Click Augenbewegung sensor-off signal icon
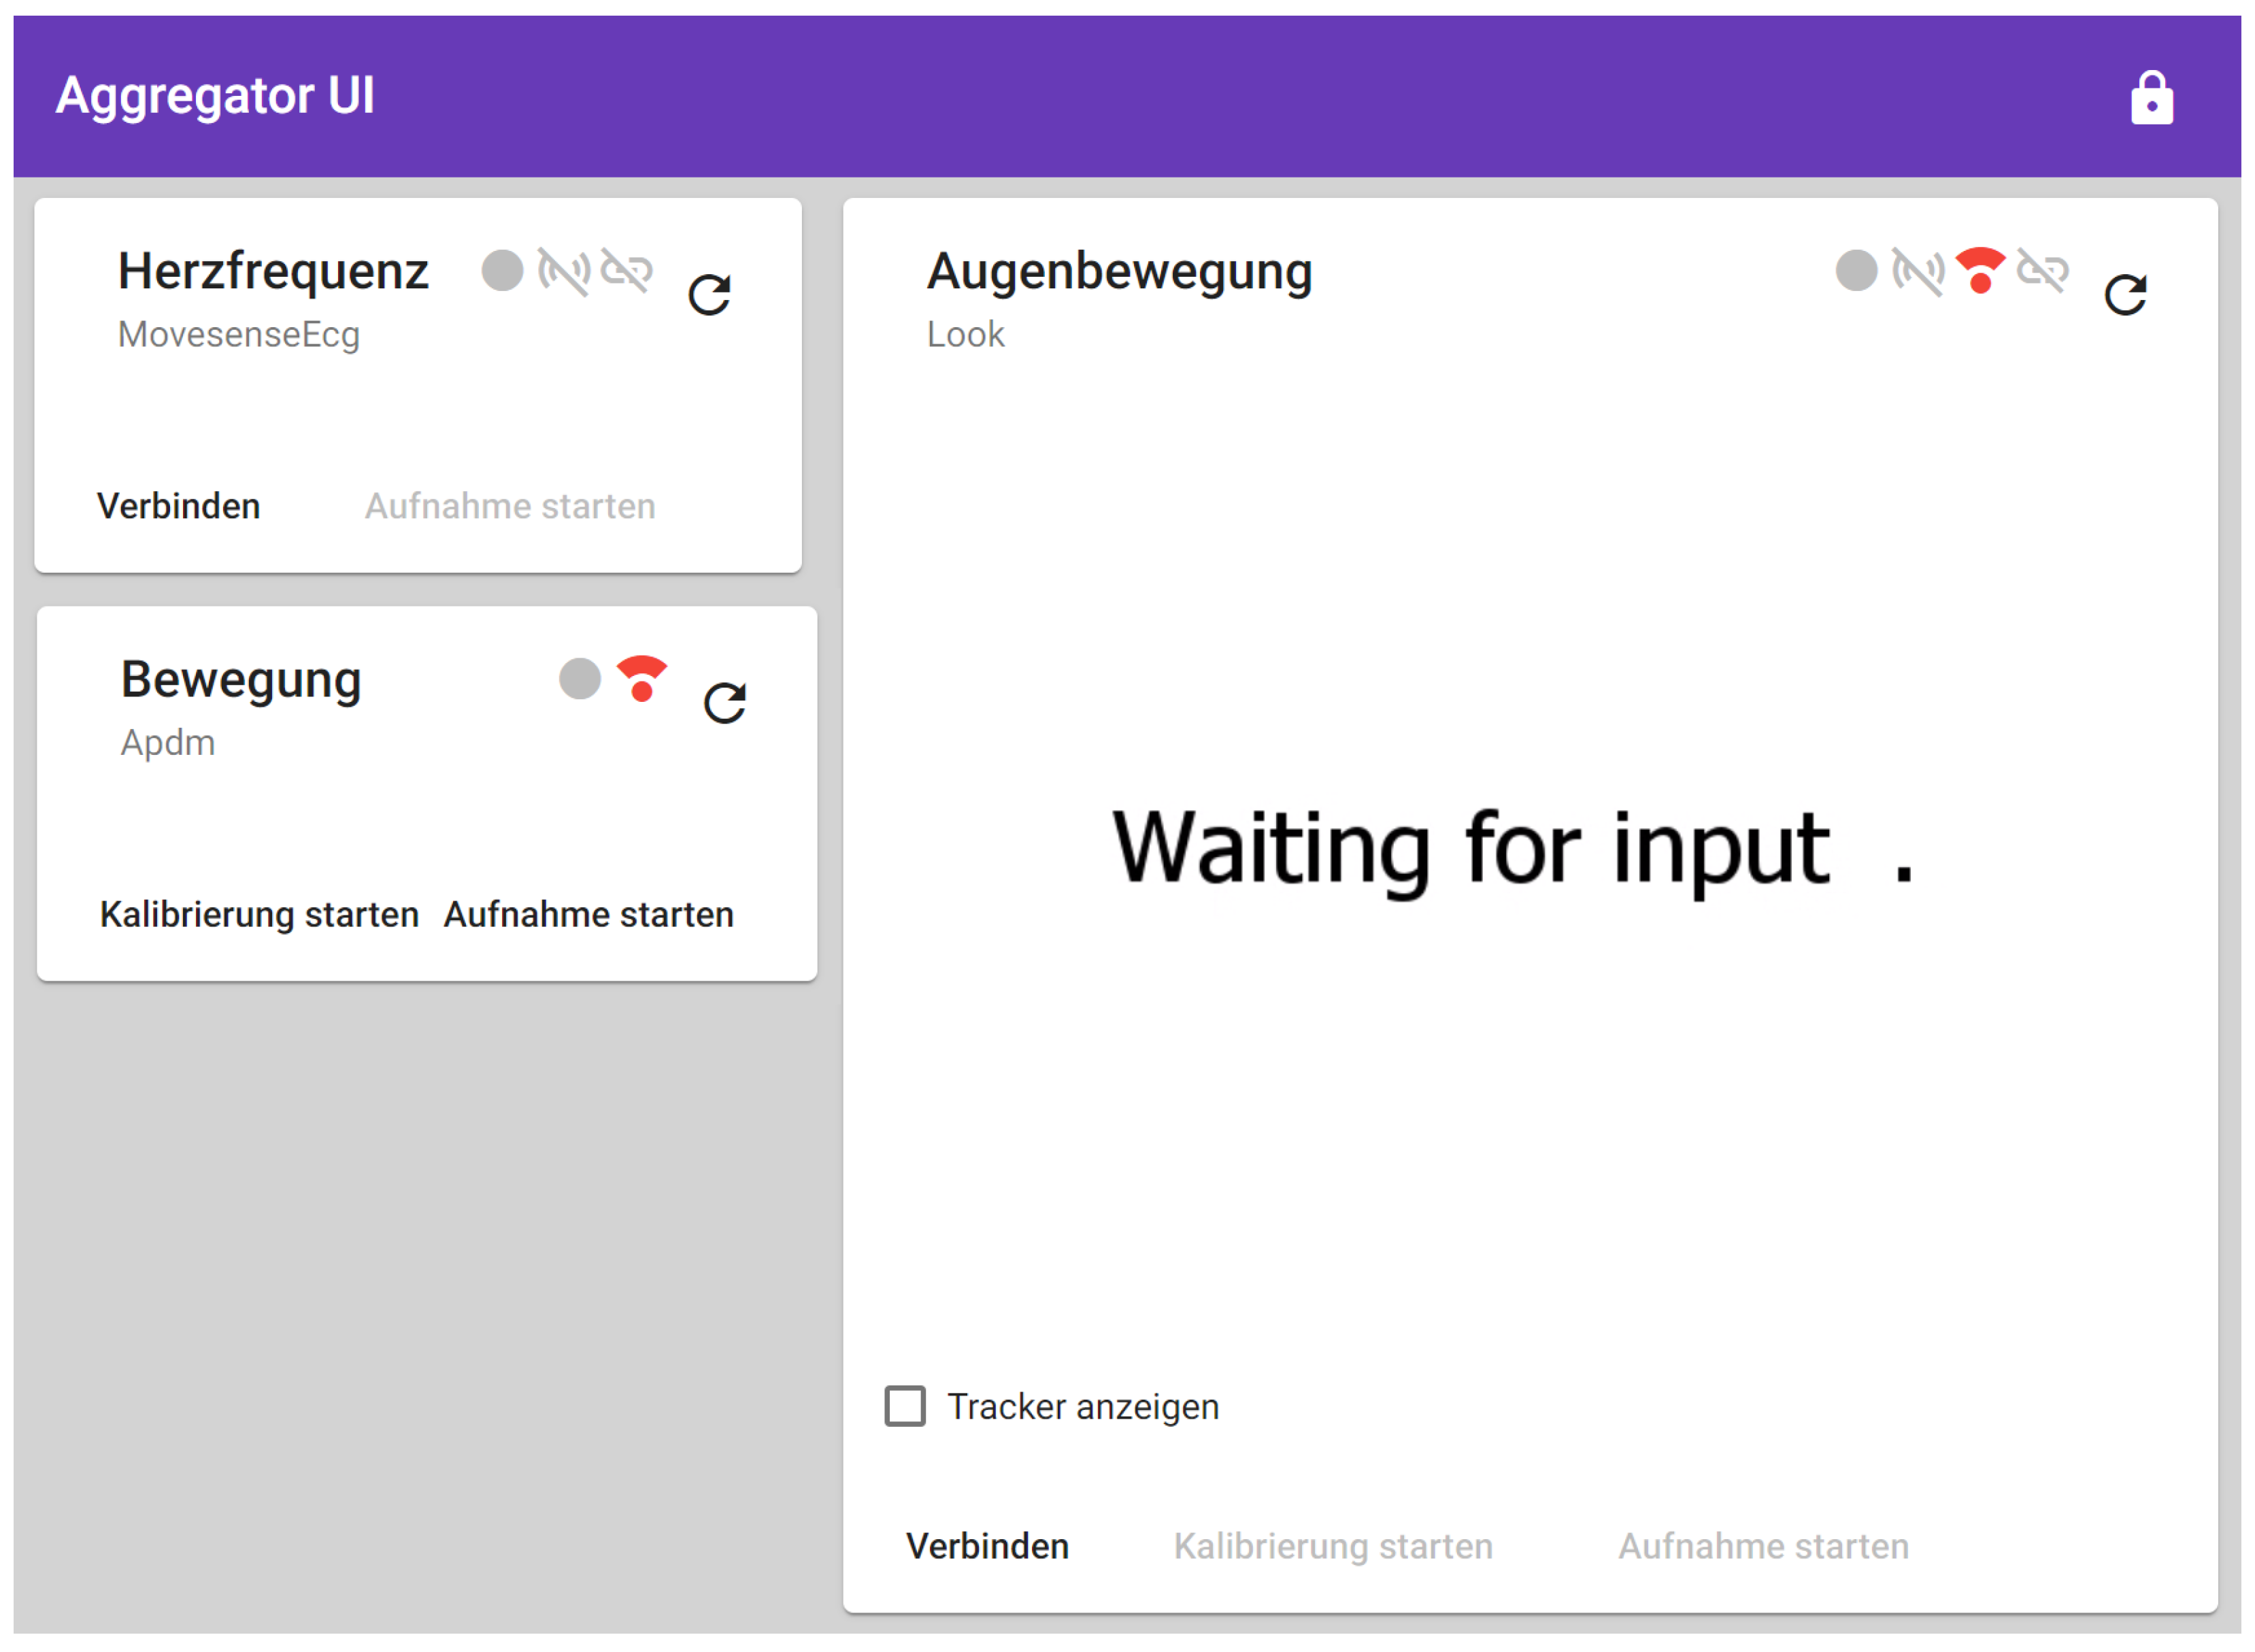 [x=1918, y=271]
